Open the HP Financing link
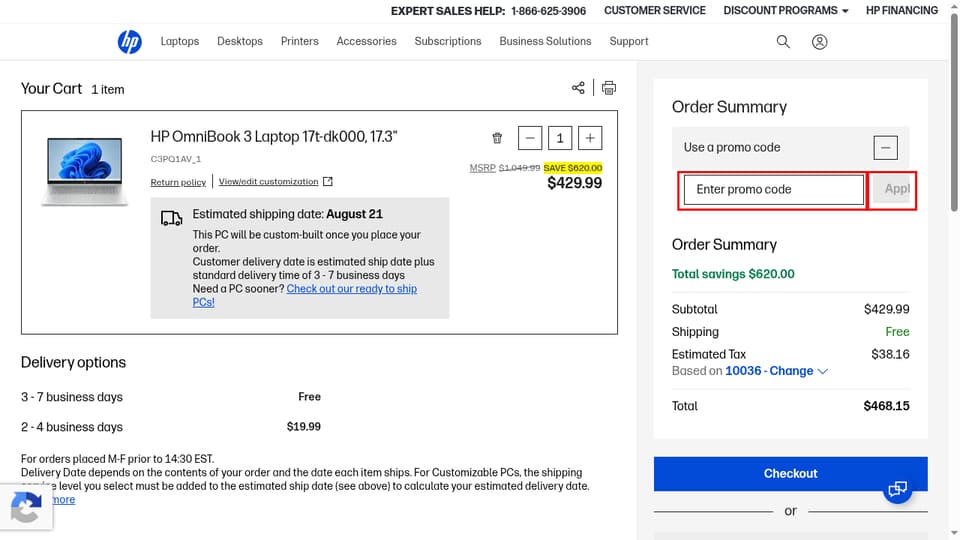The height and width of the screenshot is (540, 960). pyautogui.click(x=901, y=10)
